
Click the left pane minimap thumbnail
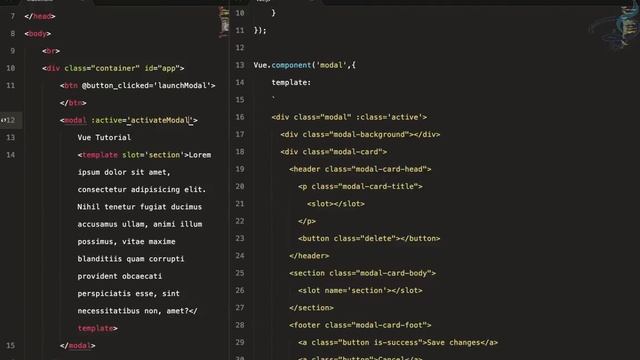click(224, 22)
